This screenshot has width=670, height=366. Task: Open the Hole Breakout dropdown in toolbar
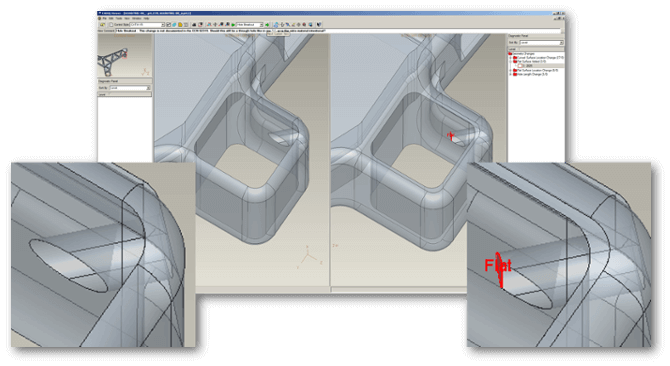click(250, 24)
